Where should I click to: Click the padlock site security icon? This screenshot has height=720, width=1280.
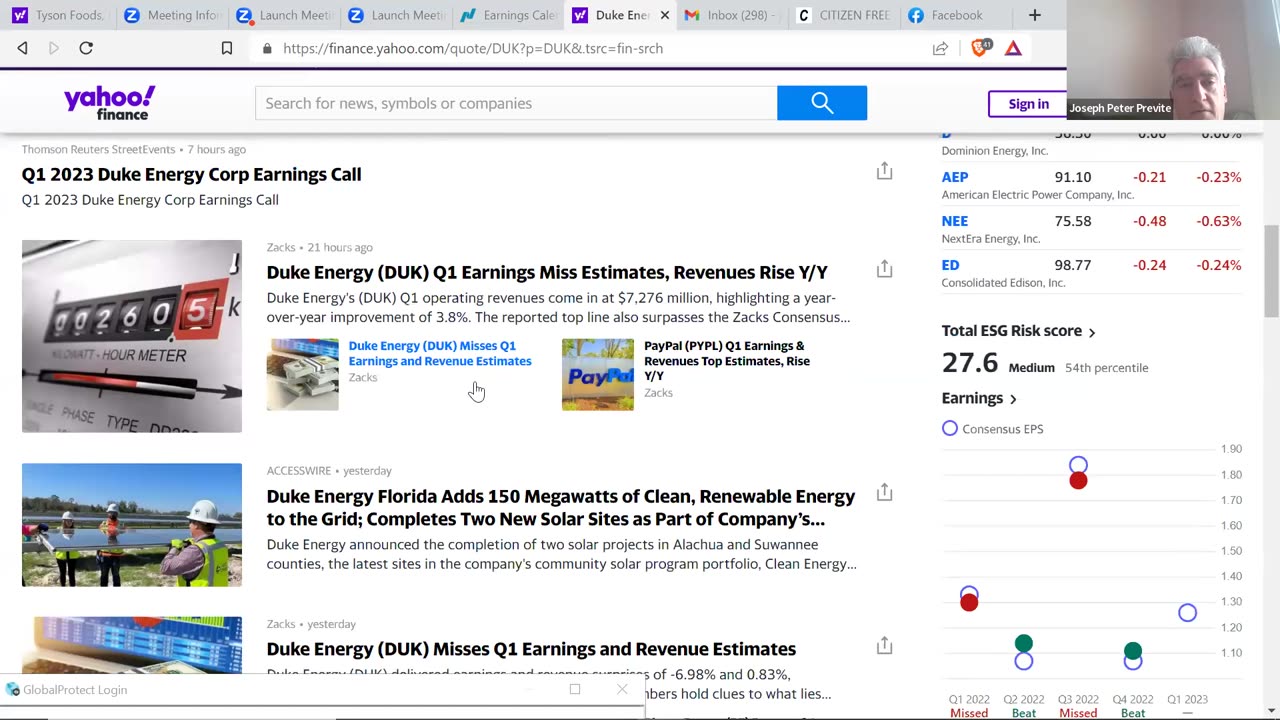(x=267, y=48)
